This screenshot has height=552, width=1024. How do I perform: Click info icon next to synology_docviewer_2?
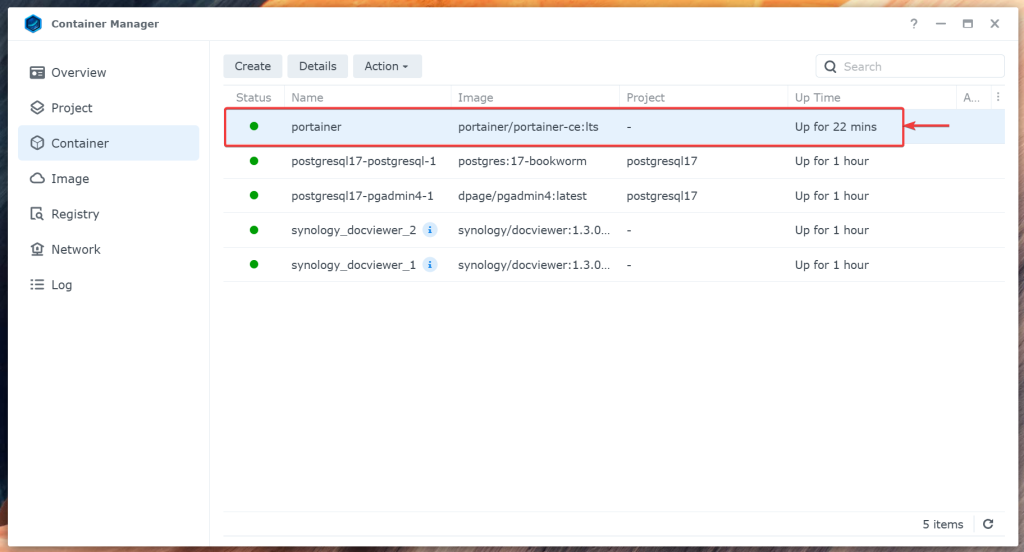coord(430,230)
